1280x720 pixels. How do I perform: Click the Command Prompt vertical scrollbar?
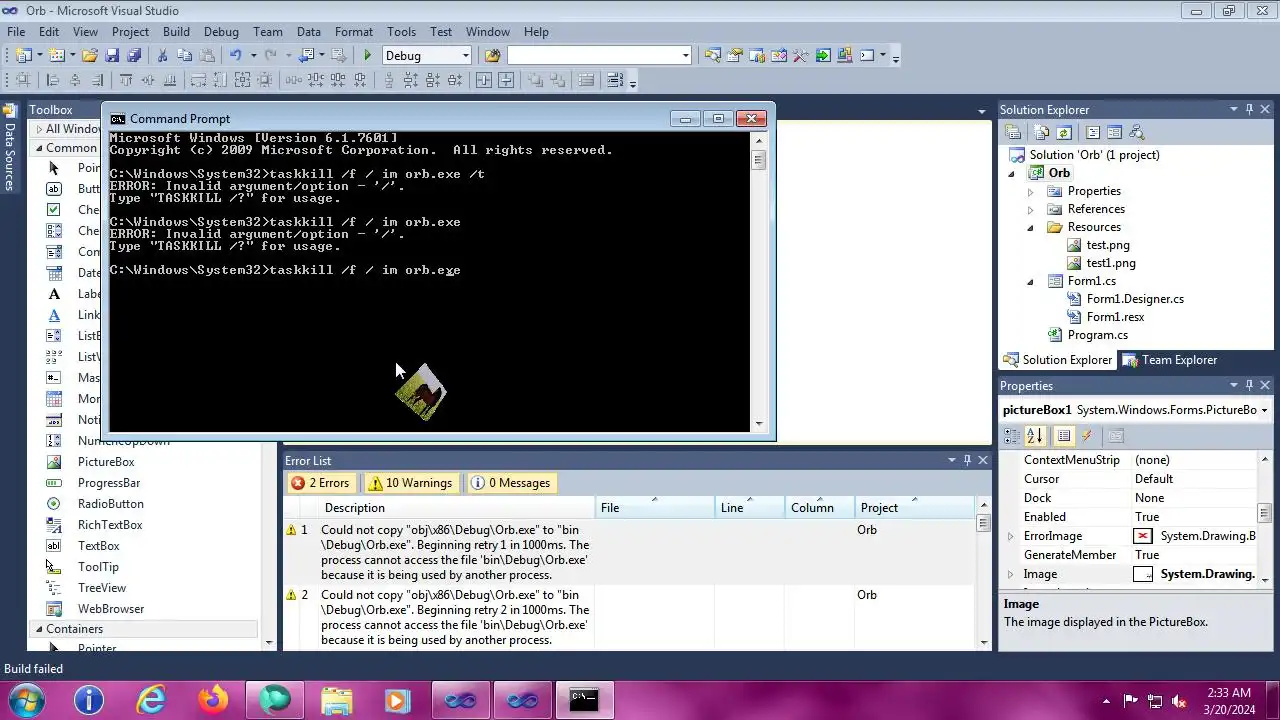pos(758,282)
